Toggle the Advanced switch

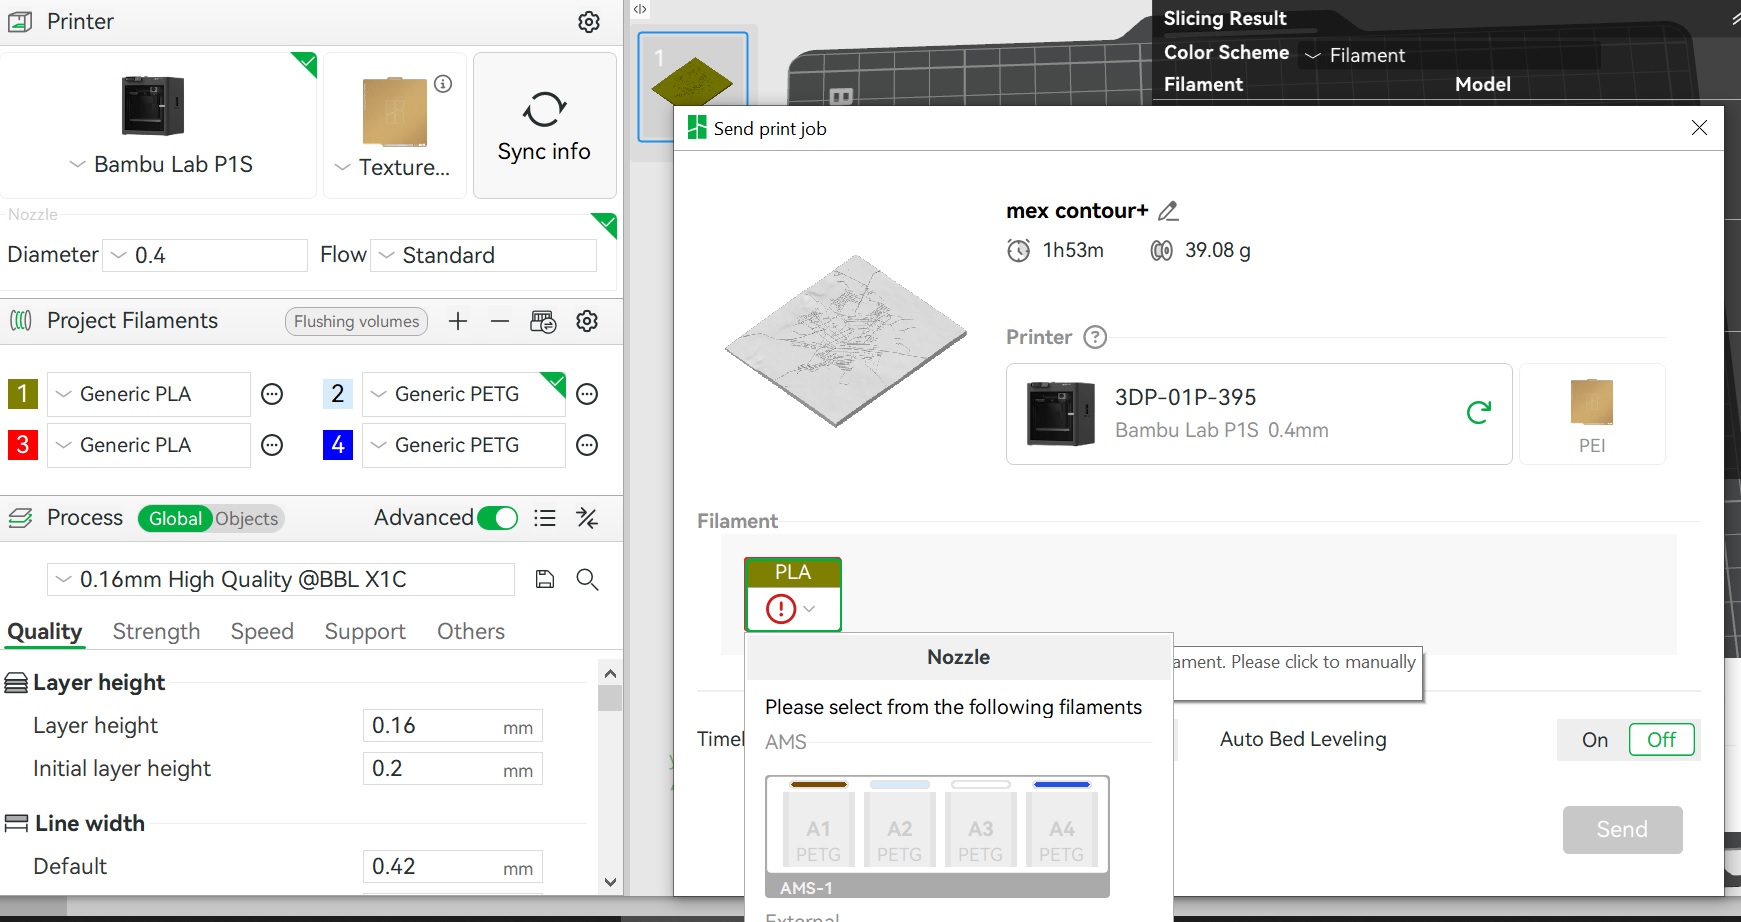[497, 518]
